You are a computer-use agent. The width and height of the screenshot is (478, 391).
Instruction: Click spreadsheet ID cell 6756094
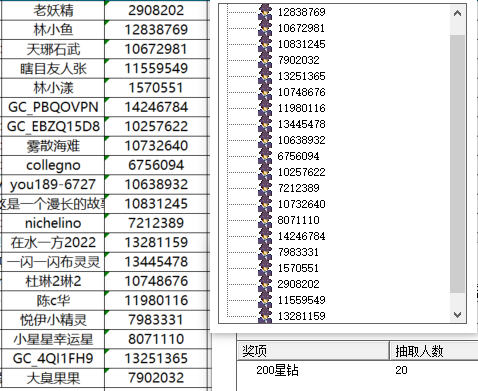(x=157, y=165)
